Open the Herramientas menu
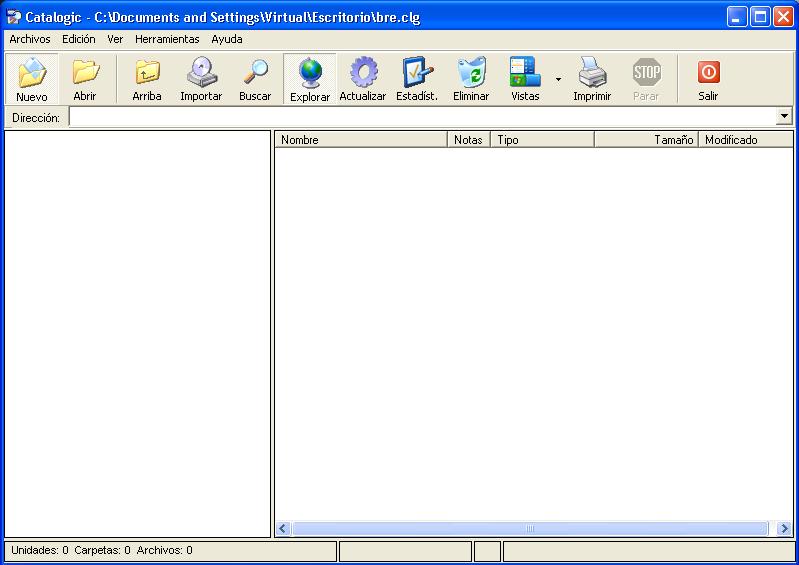The width and height of the screenshot is (799, 565). tap(167, 39)
